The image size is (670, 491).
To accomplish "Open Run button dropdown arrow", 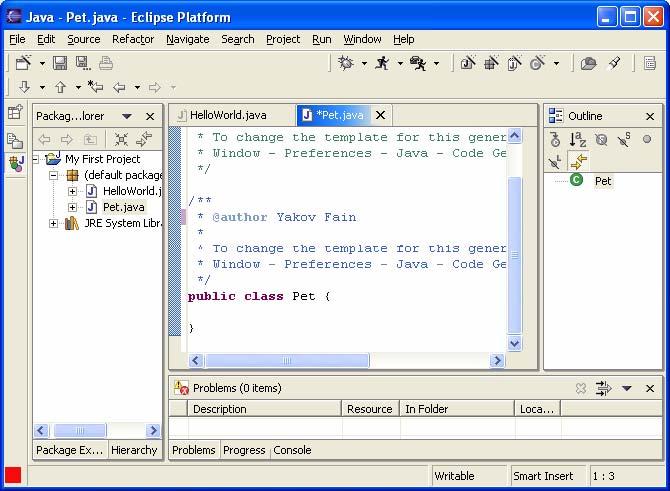I will pos(400,64).
